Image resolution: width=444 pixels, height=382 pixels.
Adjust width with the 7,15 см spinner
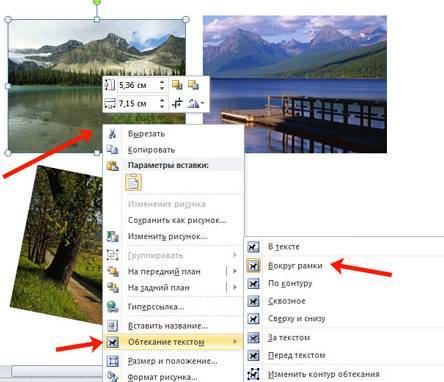click(x=162, y=103)
